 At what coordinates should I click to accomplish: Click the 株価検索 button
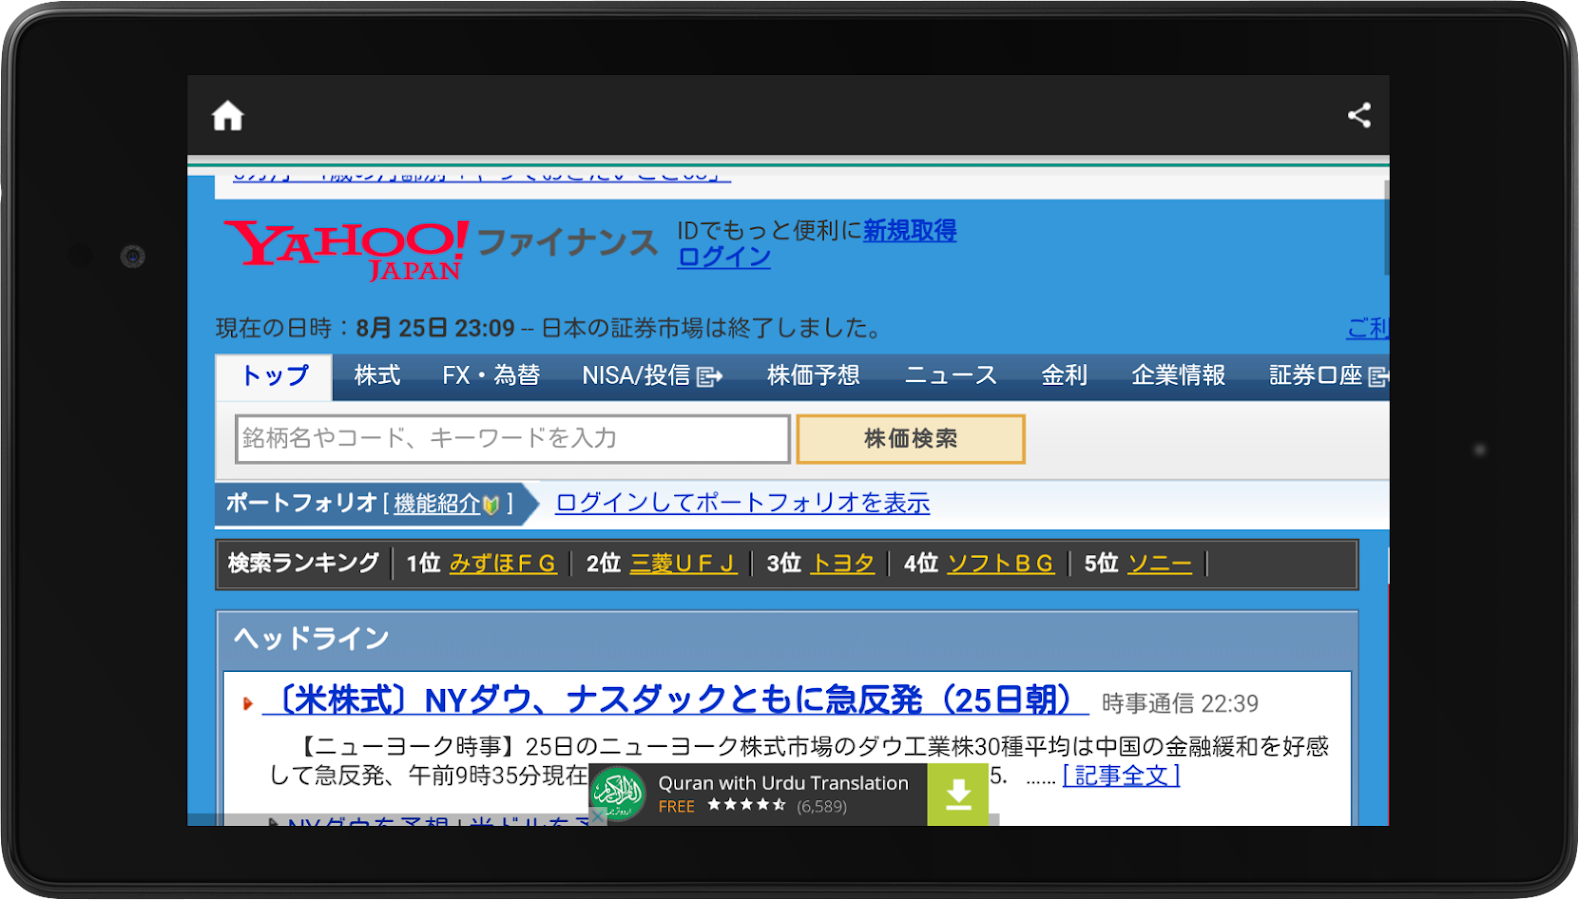point(911,439)
